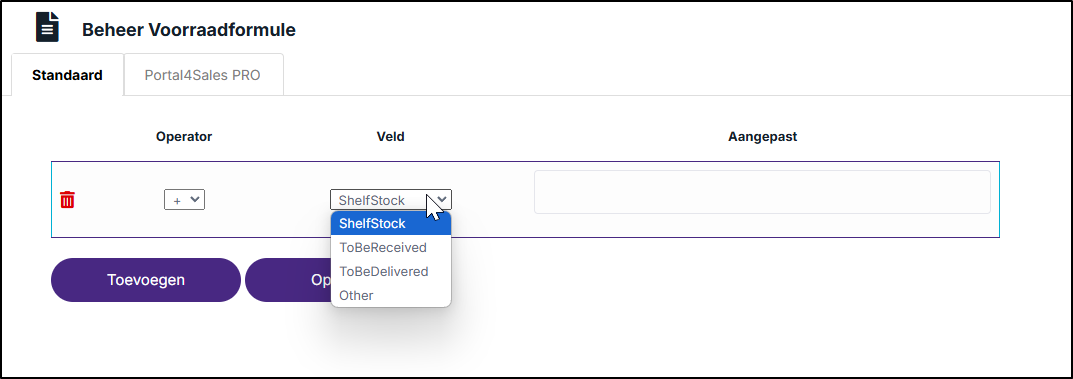Viewport: 1073px width, 379px height.
Task: Click the down chevron of the Operator selector
Action: pos(195,199)
